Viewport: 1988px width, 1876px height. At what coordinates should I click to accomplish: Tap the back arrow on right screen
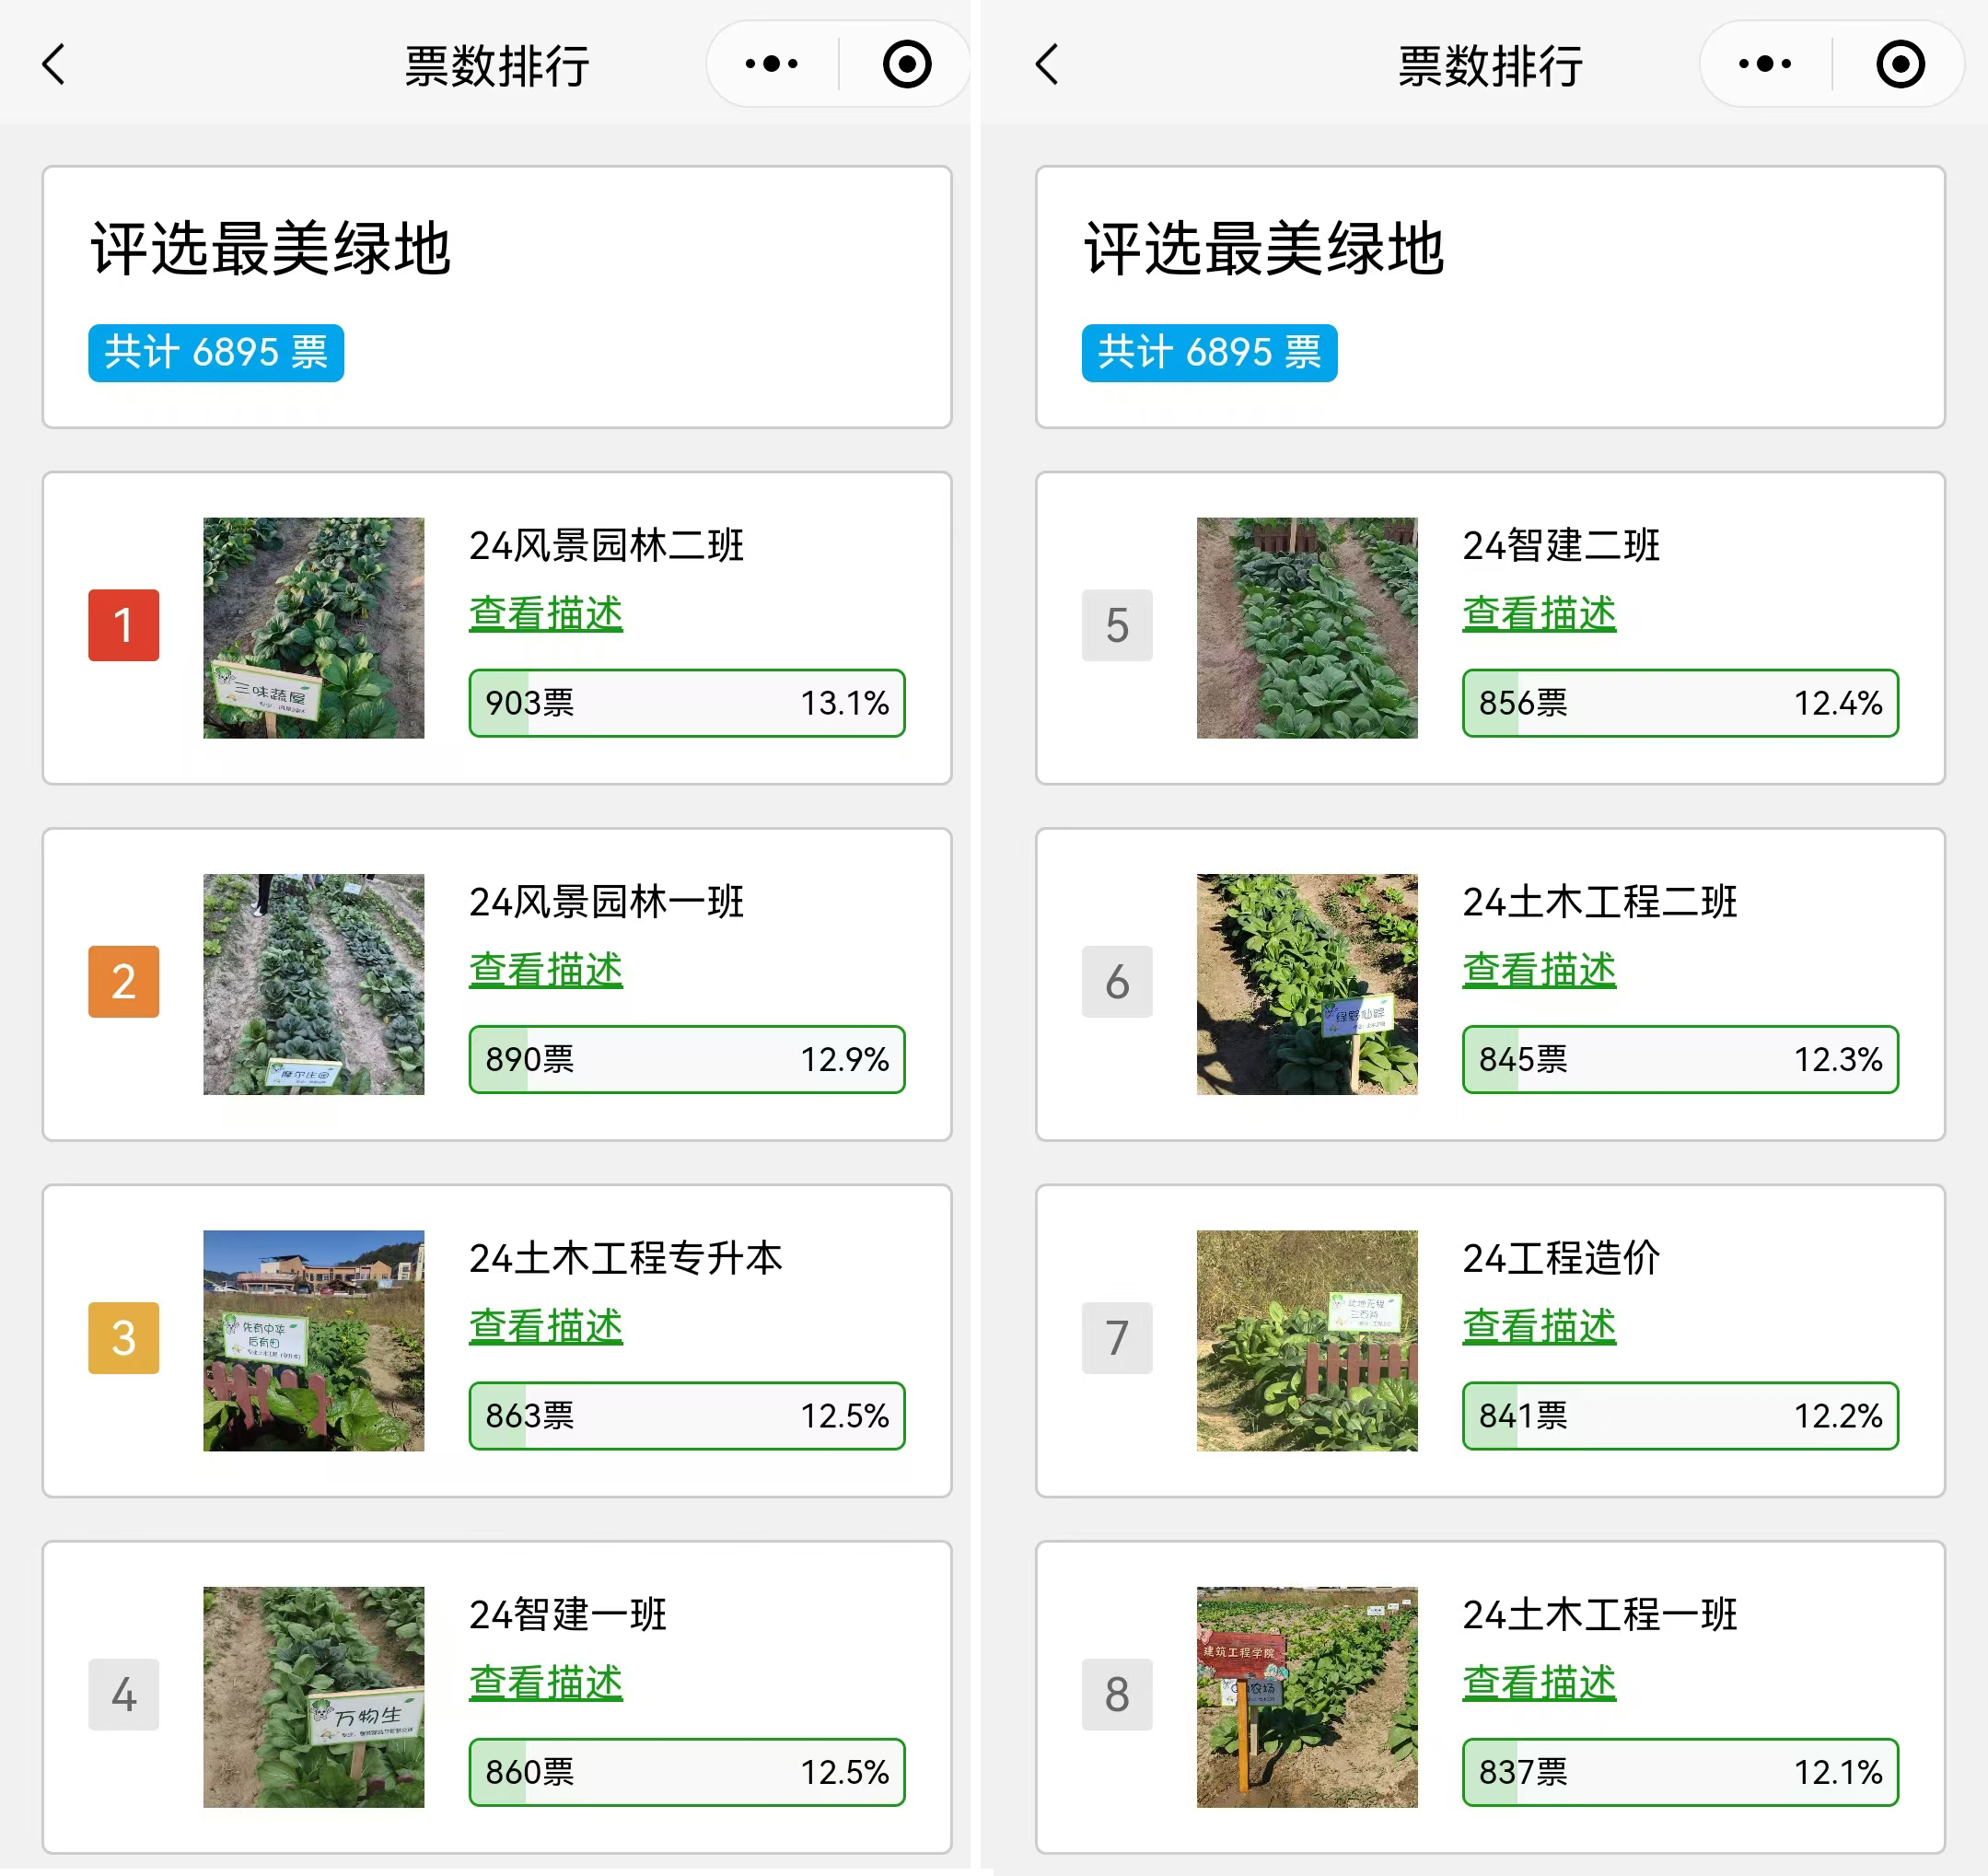click(1047, 65)
